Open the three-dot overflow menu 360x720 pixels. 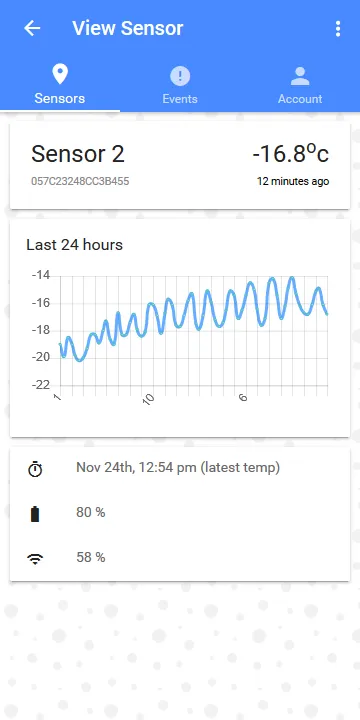338,28
